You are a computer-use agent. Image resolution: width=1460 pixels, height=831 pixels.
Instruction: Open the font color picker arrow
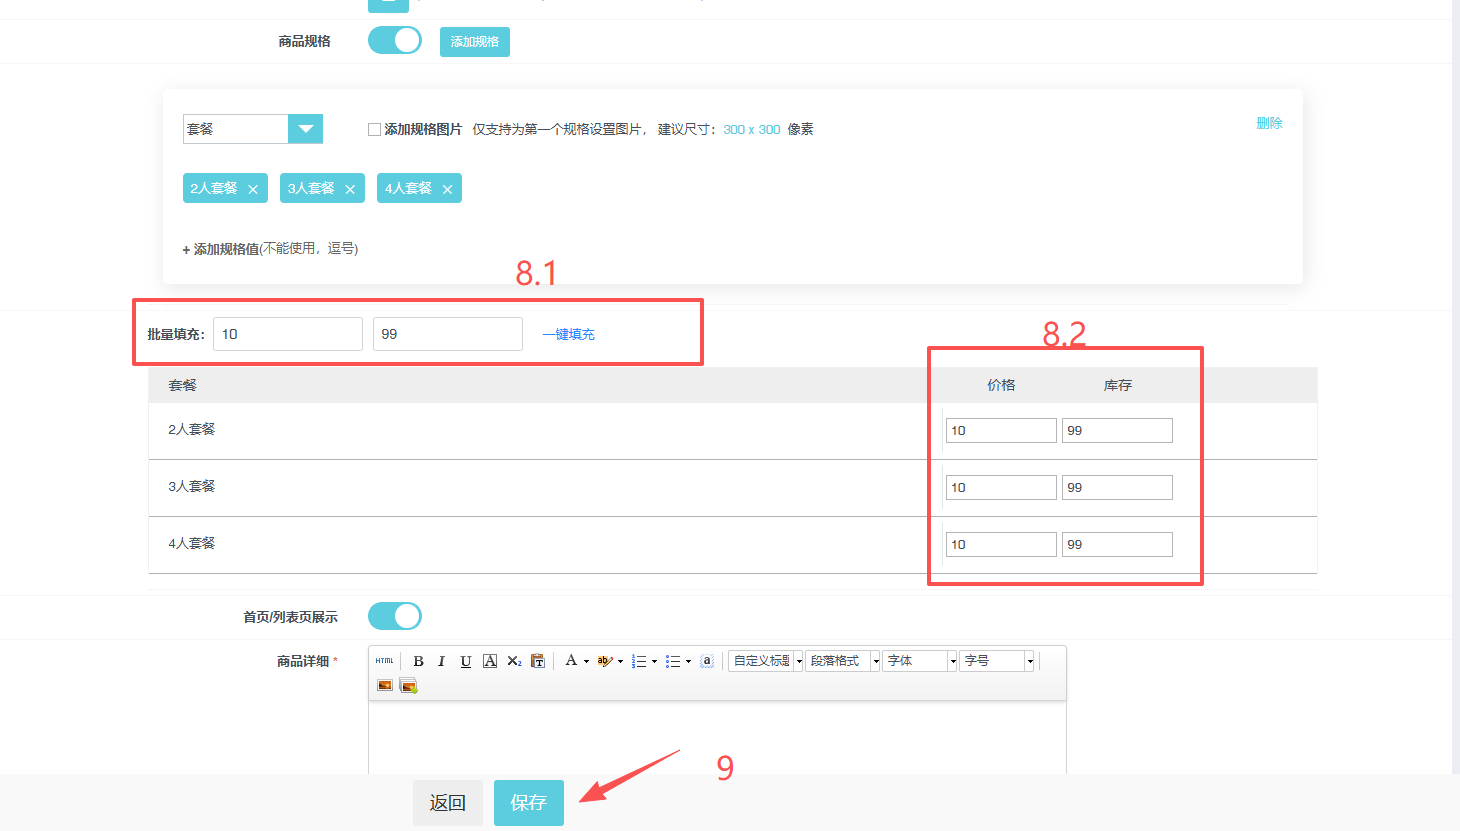(586, 661)
